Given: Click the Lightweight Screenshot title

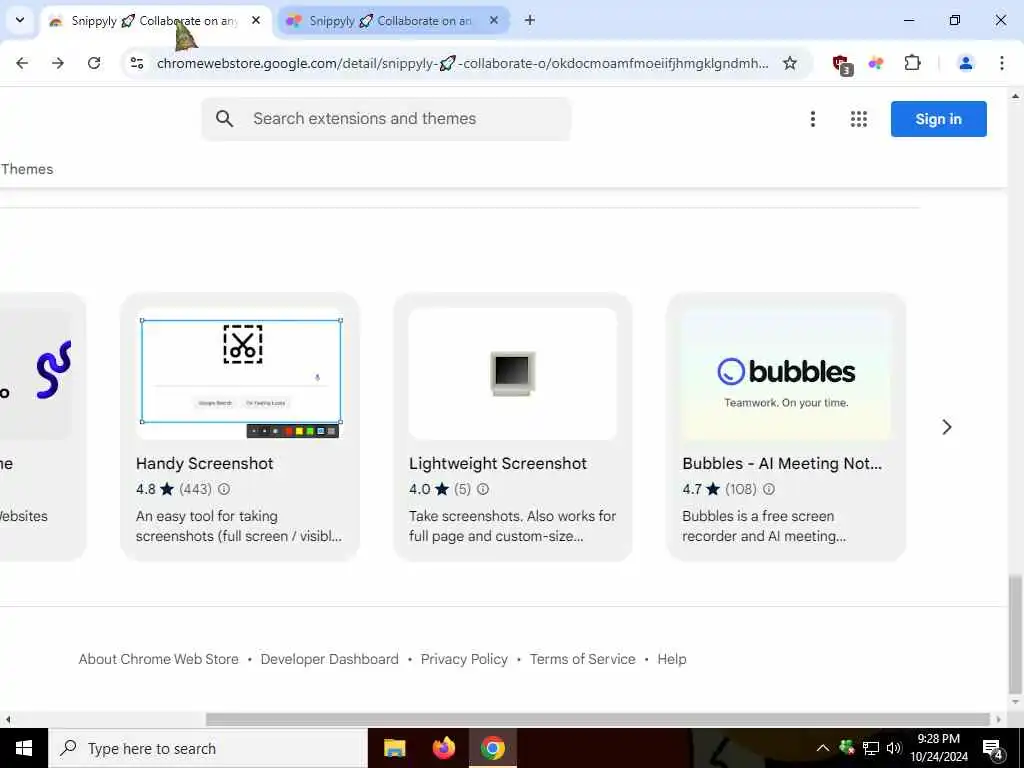Looking at the screenshot, I should [x=498, y=463].
